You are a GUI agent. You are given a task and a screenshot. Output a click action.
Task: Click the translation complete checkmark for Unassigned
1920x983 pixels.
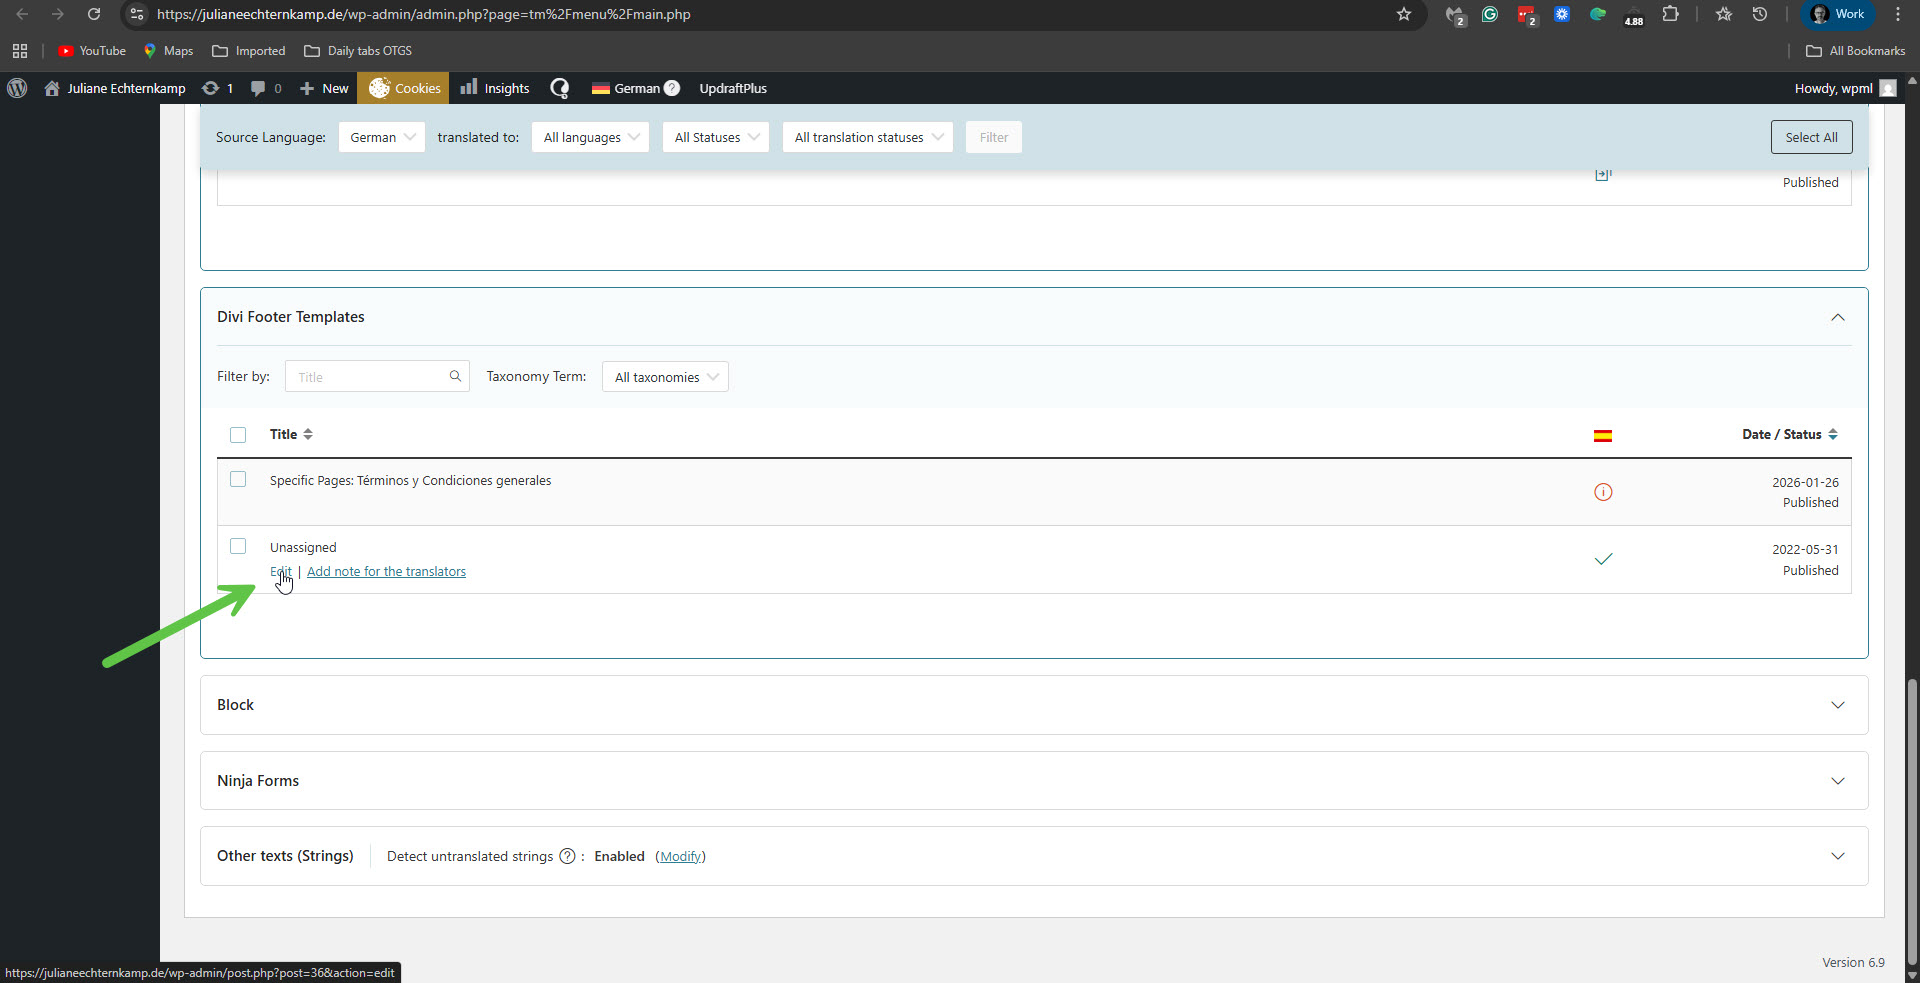(1603, 559)
